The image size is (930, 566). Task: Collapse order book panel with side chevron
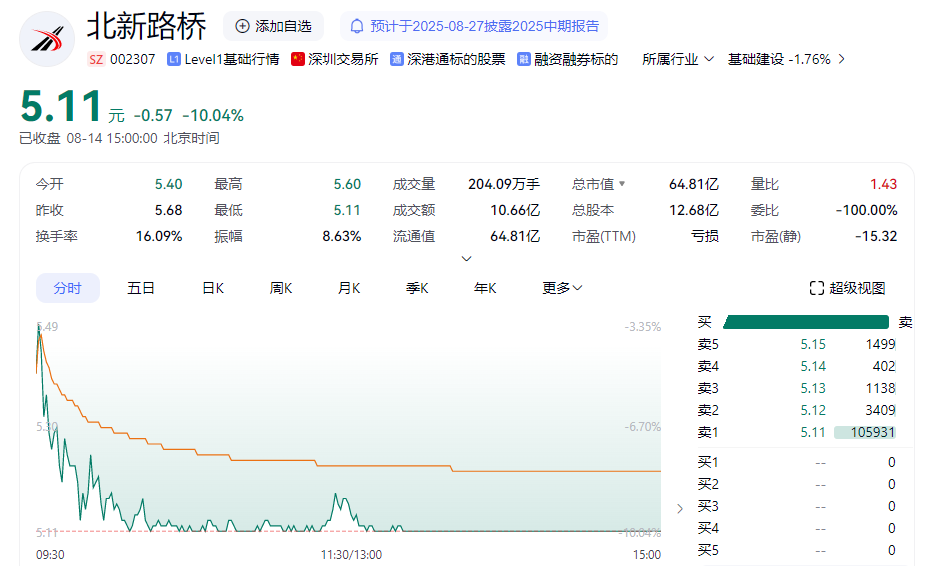[x=680, y=508]
